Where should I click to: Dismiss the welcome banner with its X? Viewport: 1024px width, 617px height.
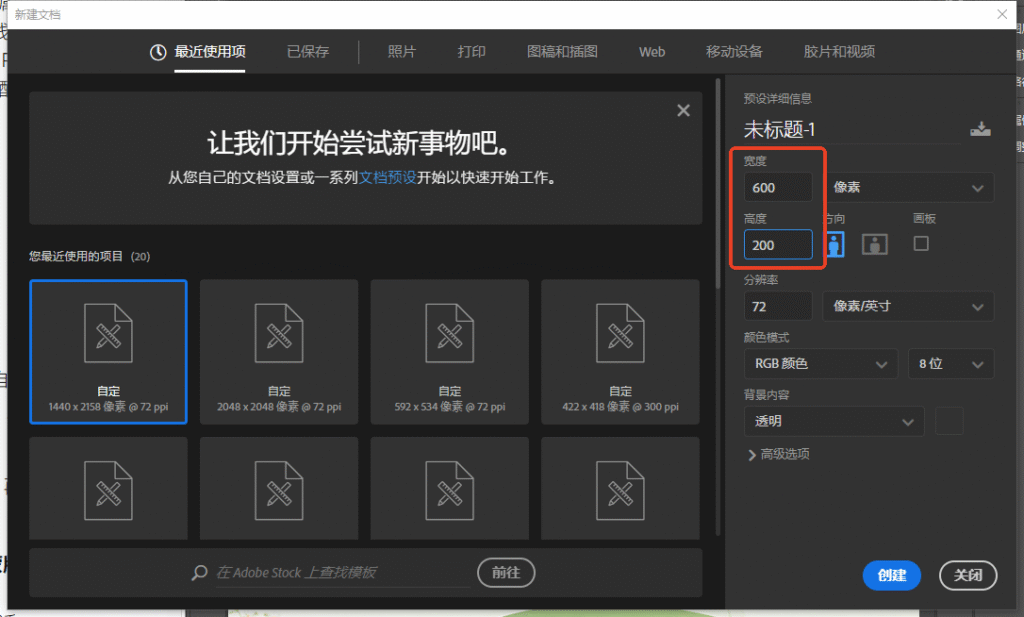point(683,110)
